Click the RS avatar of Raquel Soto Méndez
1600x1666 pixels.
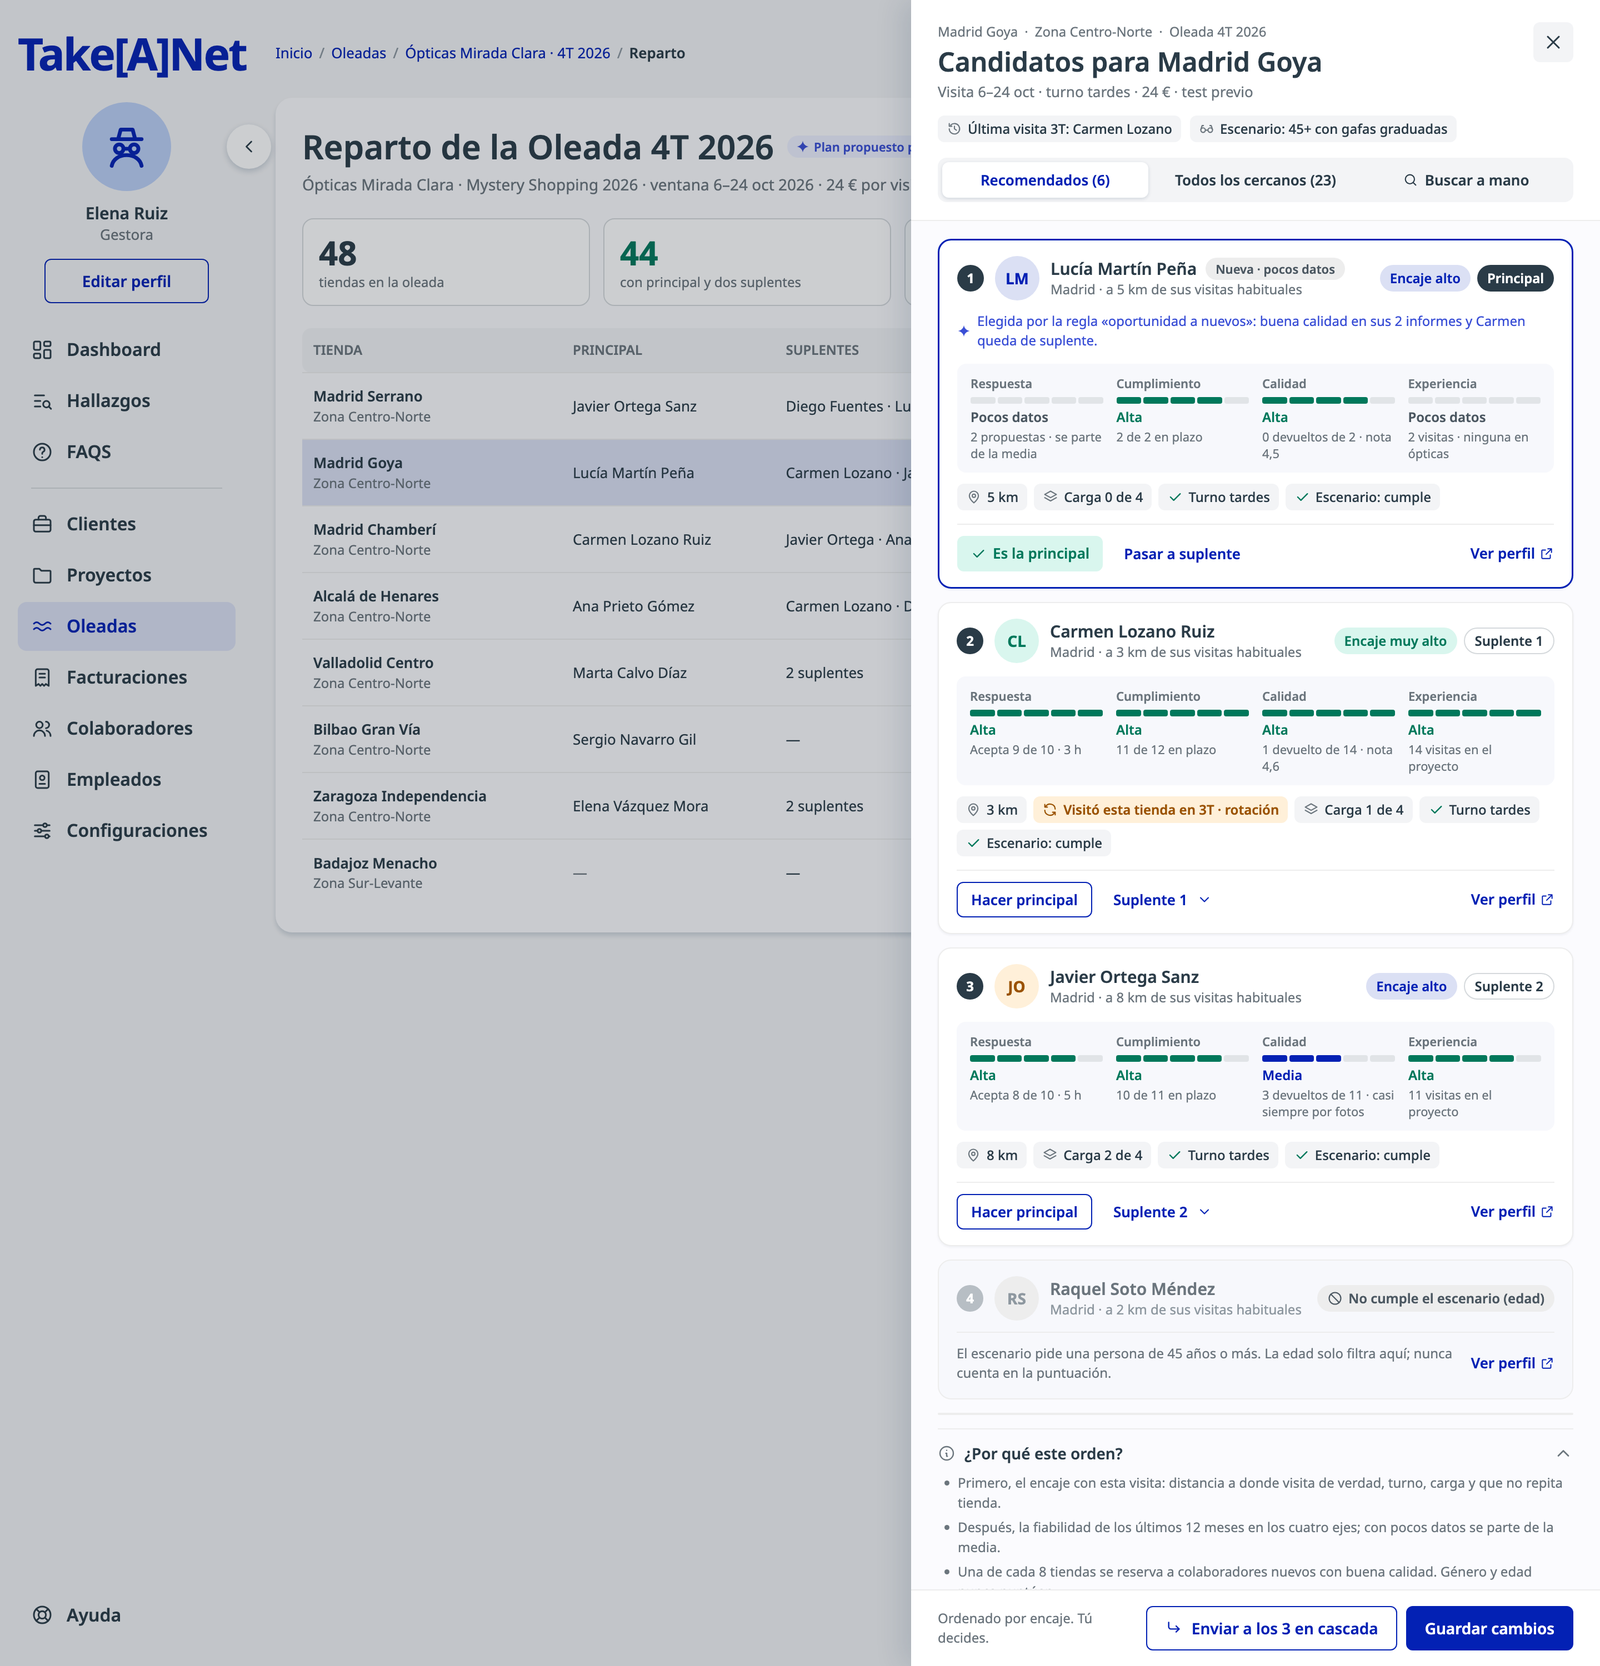coord(1016,1299)
